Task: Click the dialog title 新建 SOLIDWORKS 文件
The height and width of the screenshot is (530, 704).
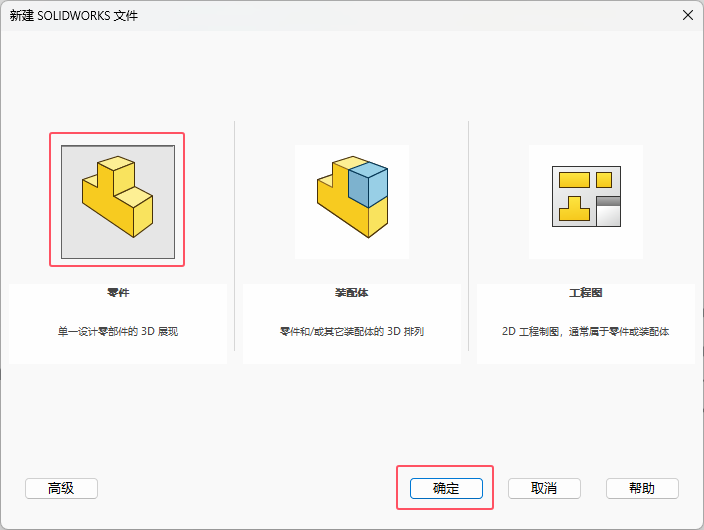Action: [74, 16]
